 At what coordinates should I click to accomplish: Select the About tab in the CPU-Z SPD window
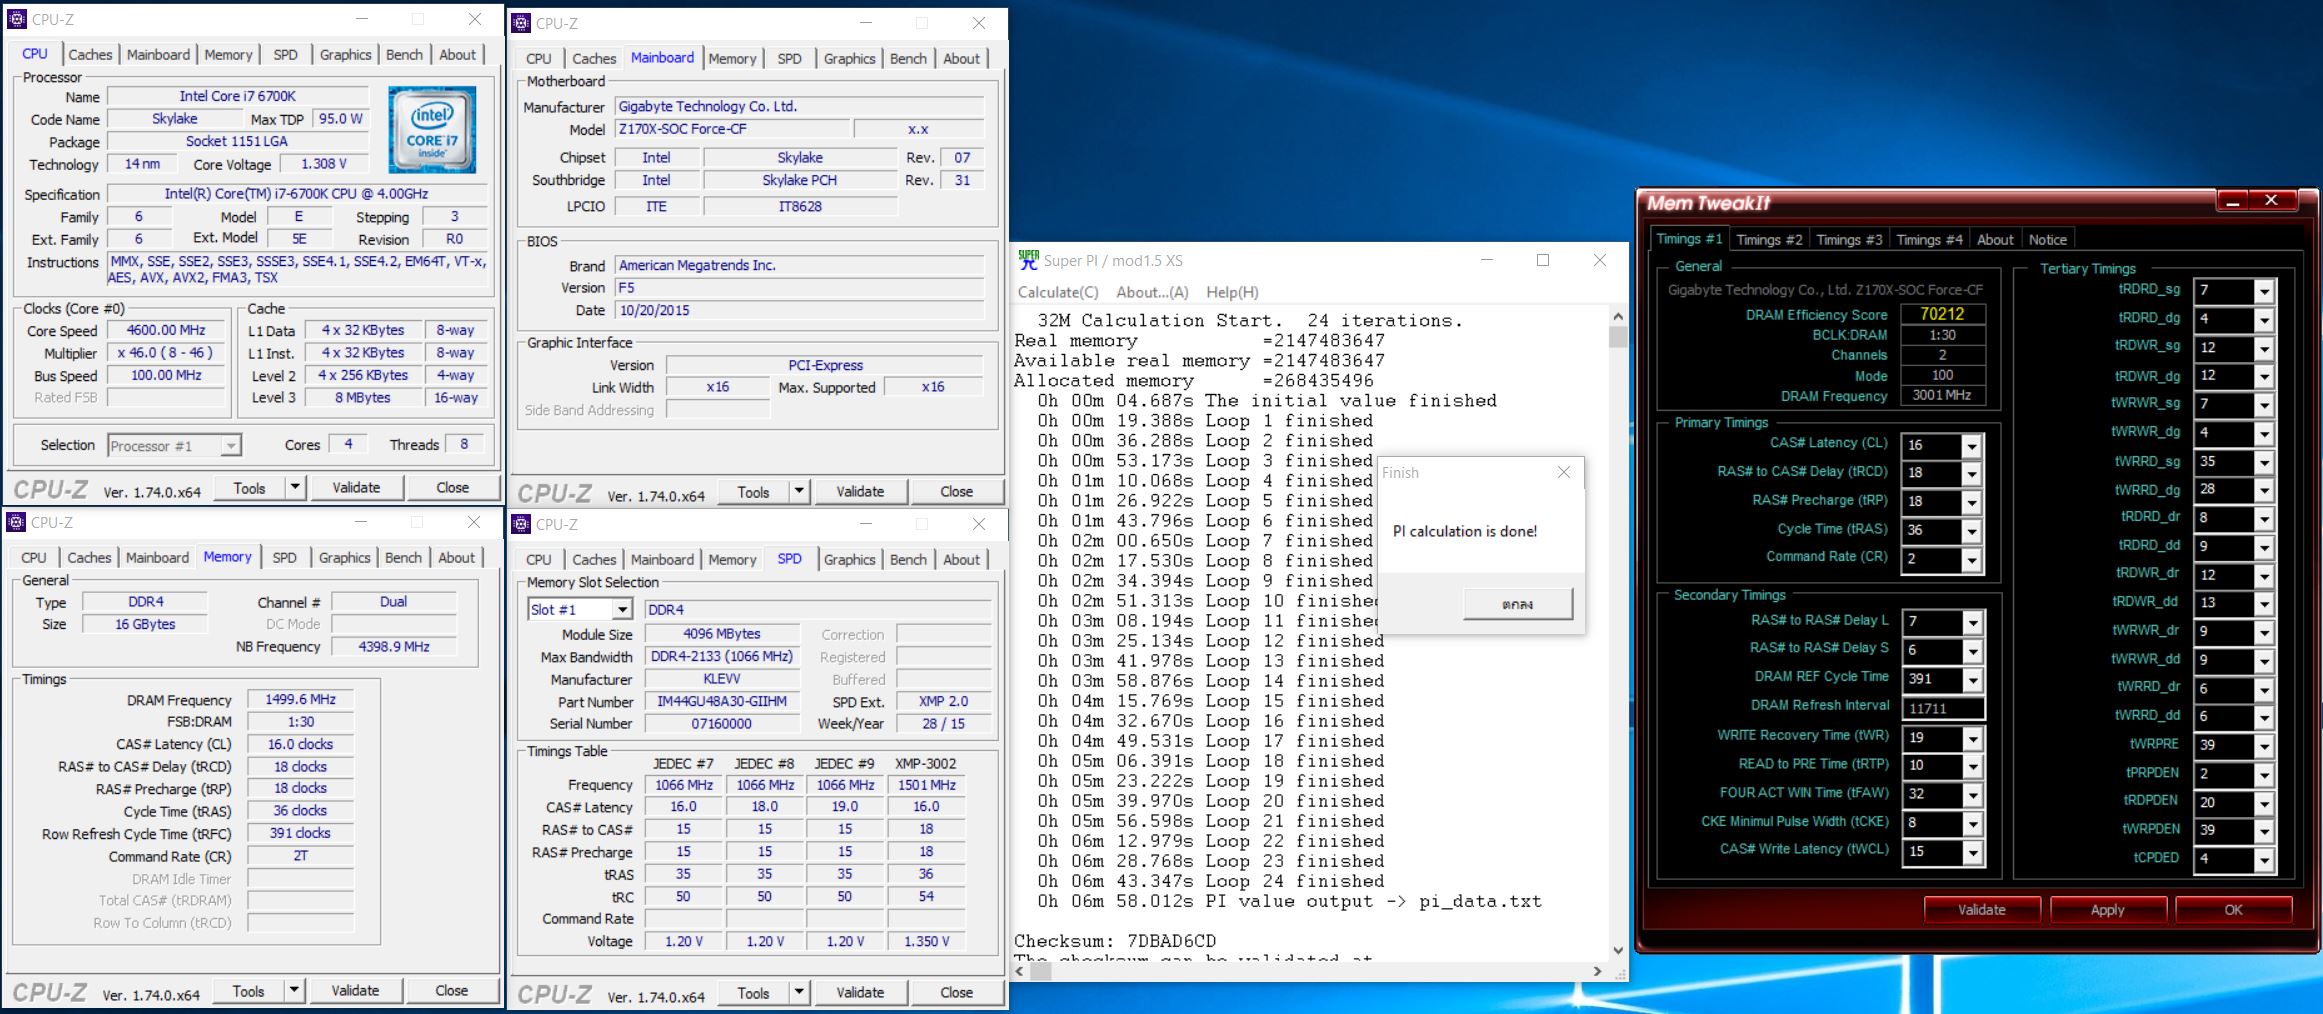pos(961,560)
